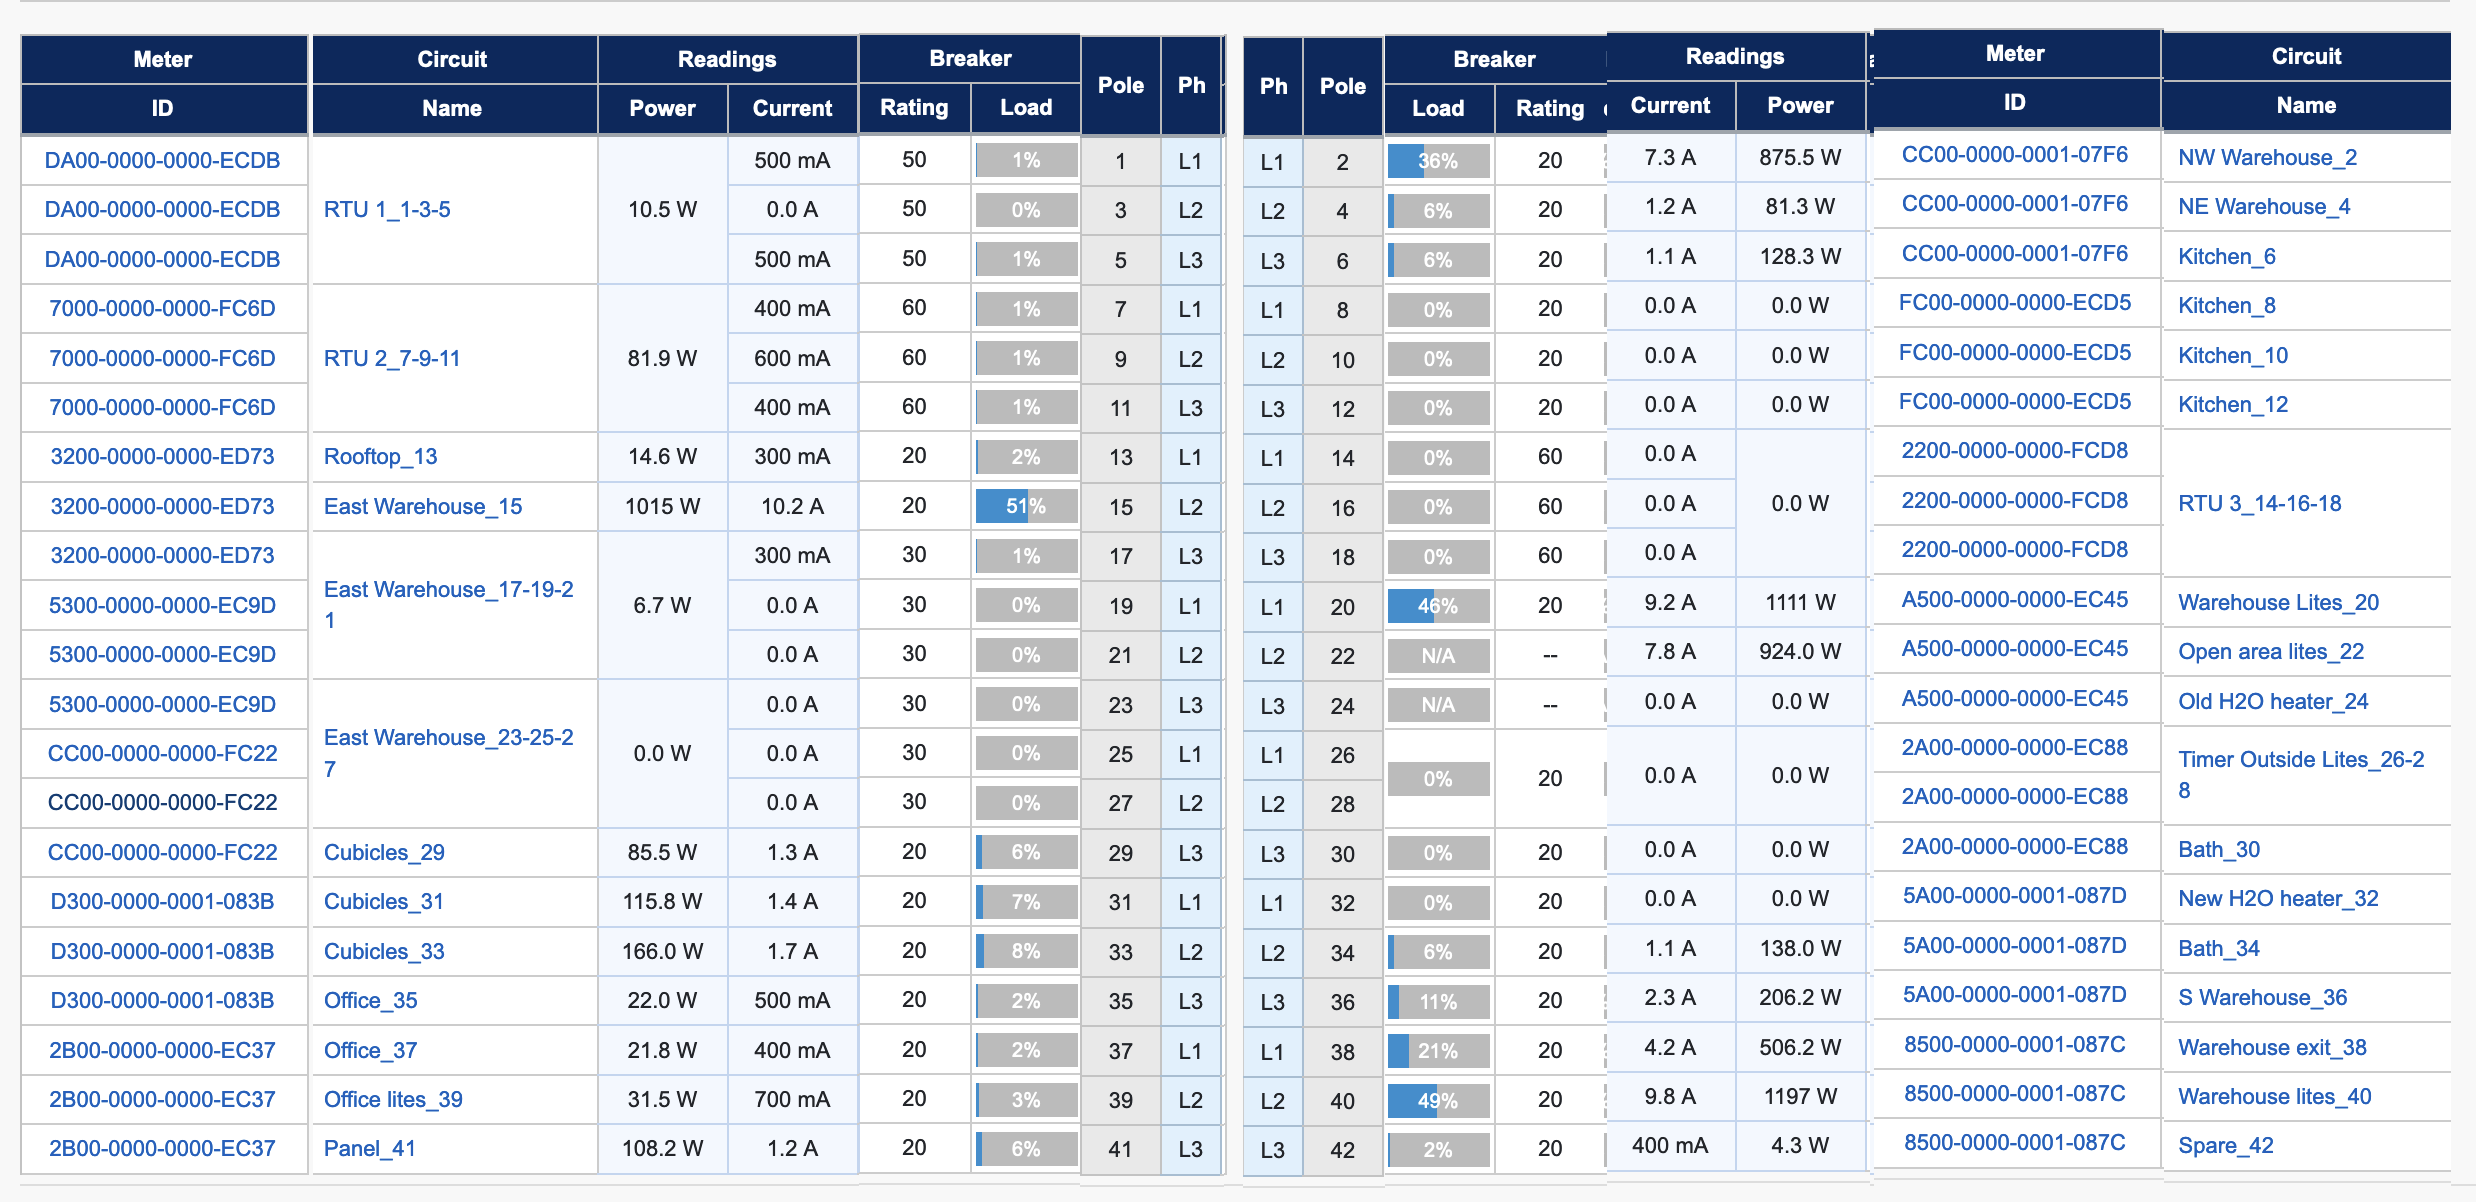The height and width of the screenshot is (1202, 2476).
Task: Click the Rooftop_13 circuit name
Action: (380, 456)
